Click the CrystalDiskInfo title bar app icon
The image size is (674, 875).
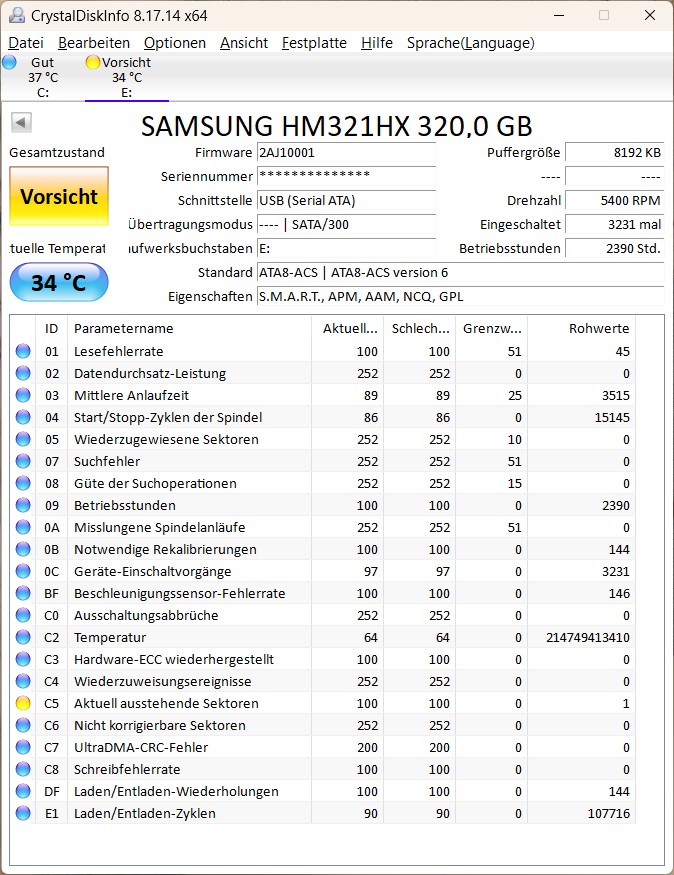point(17,15)
